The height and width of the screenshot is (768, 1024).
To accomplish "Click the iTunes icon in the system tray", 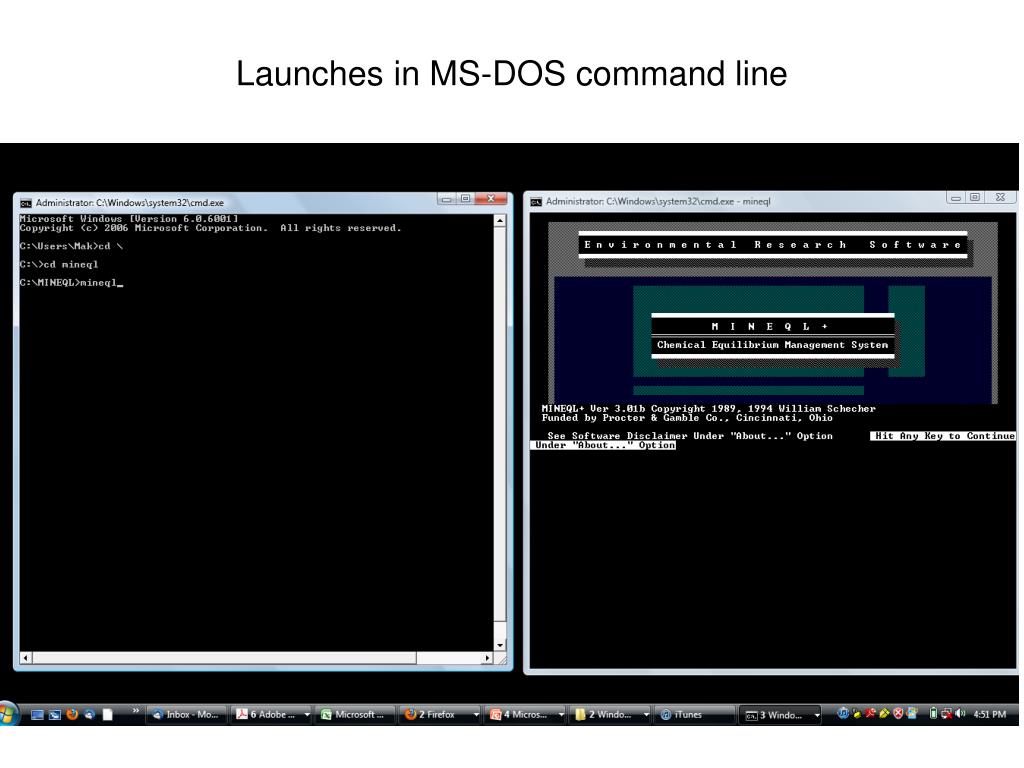I will [843, 713].
